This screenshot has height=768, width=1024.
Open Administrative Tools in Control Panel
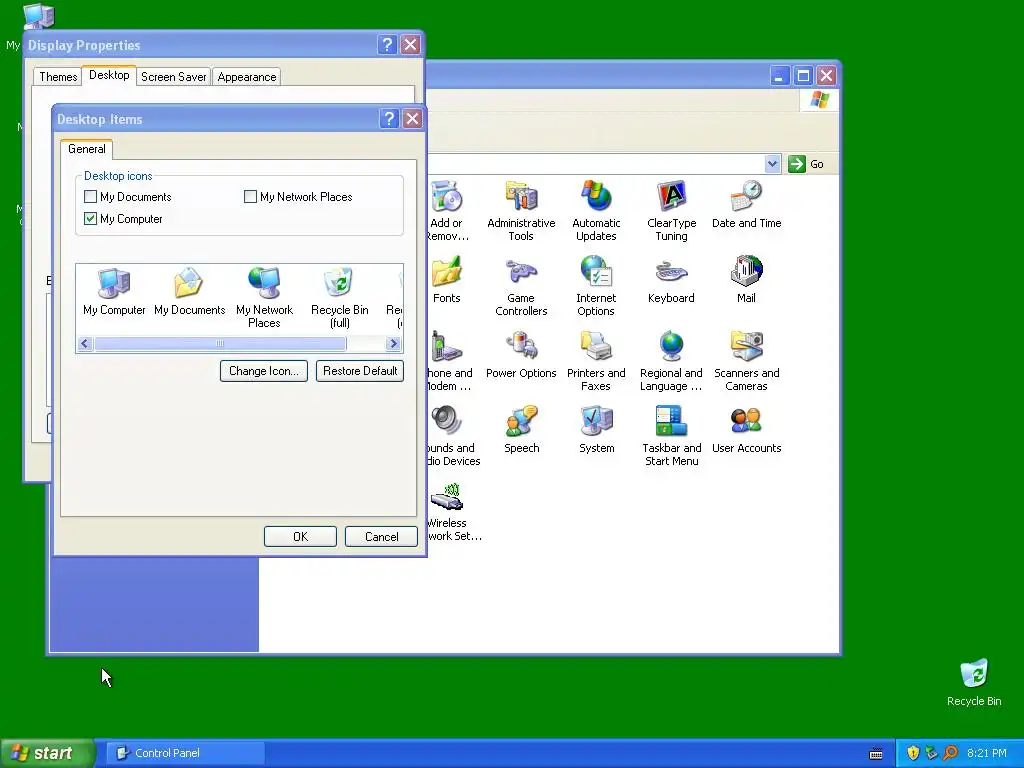click(x=521, y=210)
